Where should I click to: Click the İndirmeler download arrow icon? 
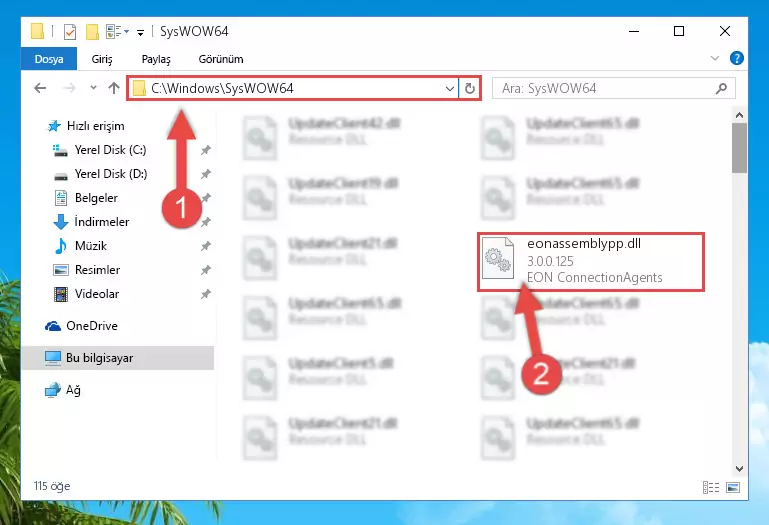(x=60, y=222)
